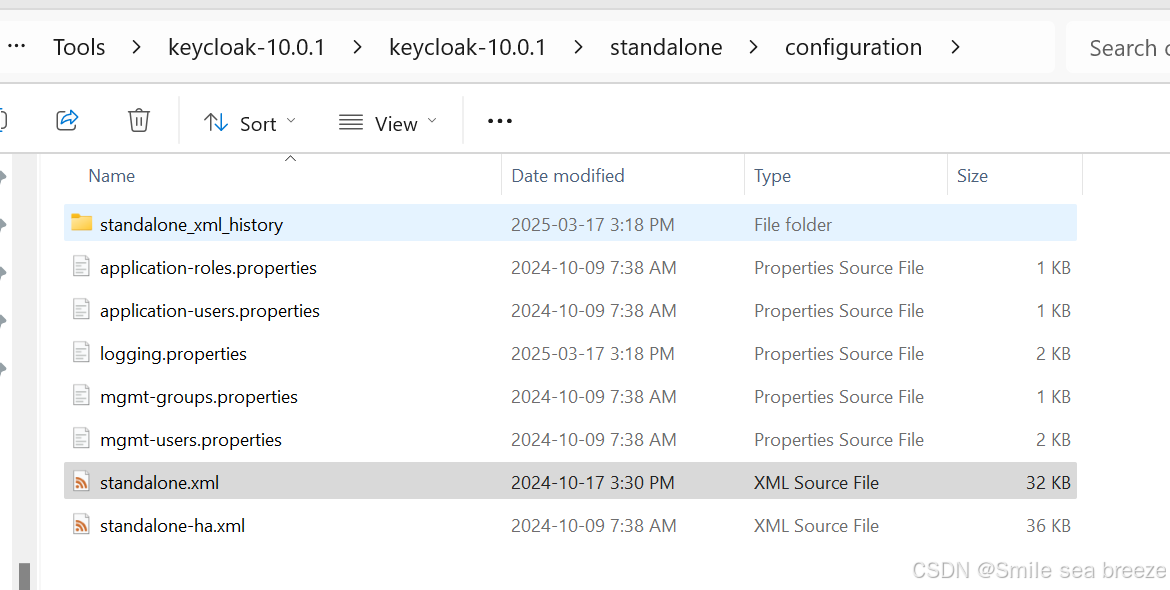
Task: Click the folder icon beside standalone_xml_history
Action: [81, 224]
